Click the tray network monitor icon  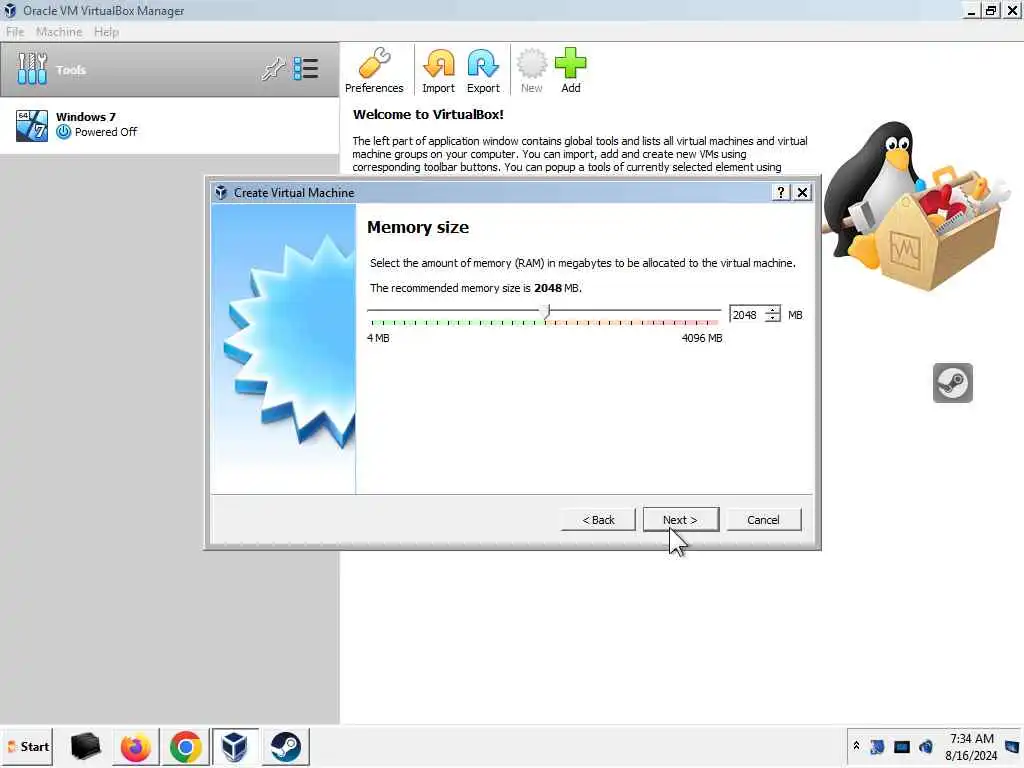click(x=902, y=746)
